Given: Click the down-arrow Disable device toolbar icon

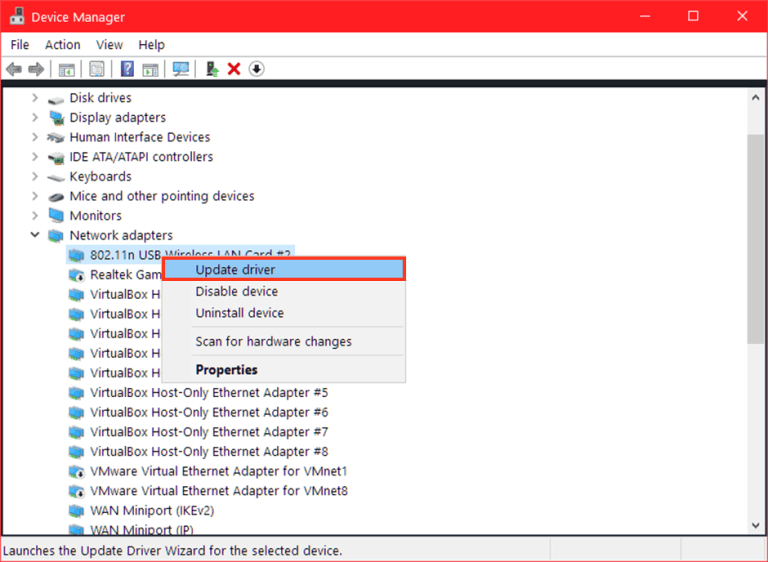Looking at the screenshot, I should [x=256, y=69].
